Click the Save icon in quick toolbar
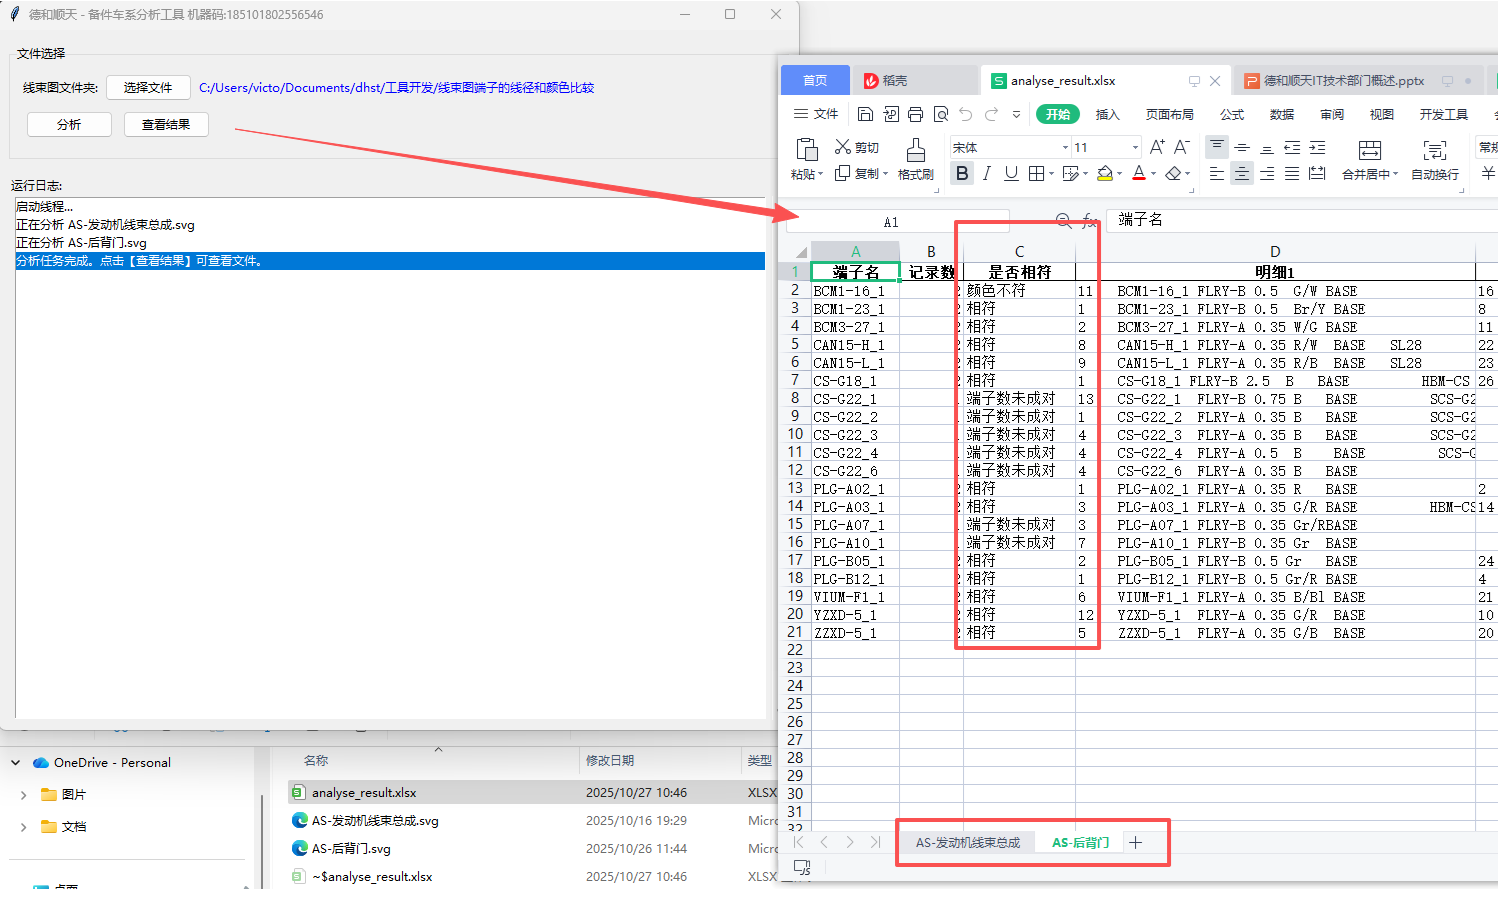The image size is (1500, 913). click(x=866, y=114)
